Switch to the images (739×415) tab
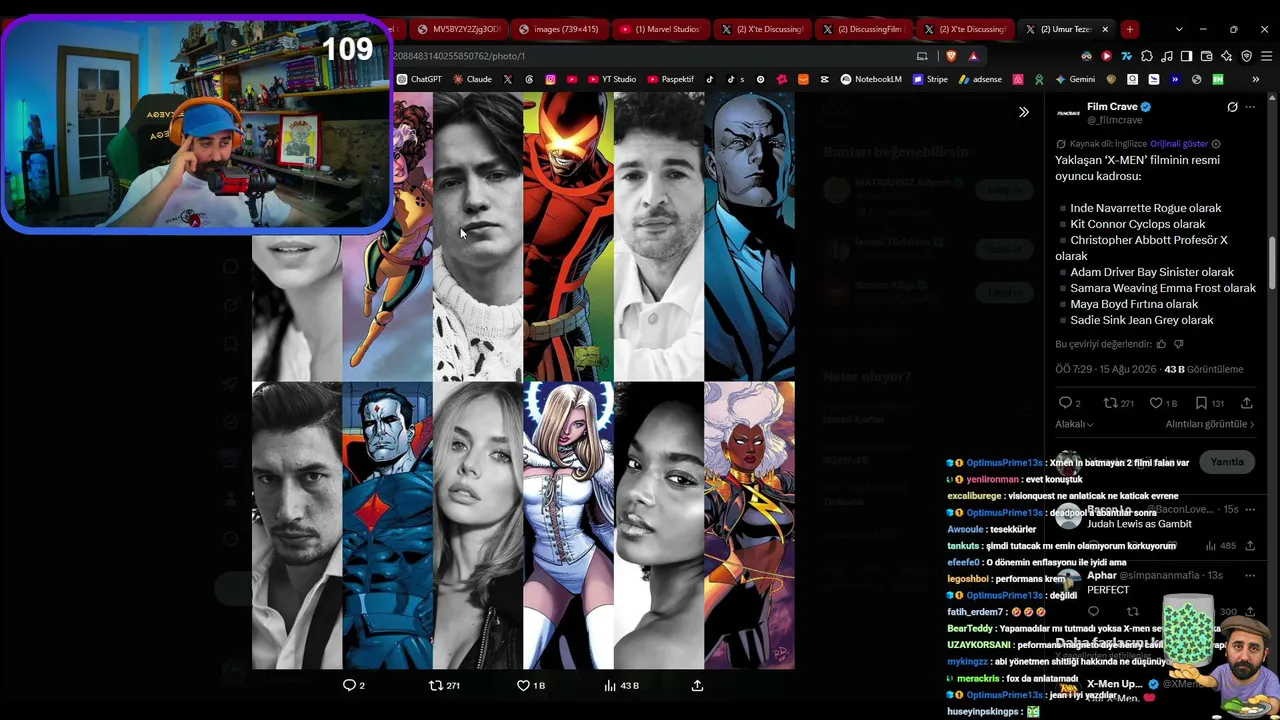 pyautogui.click(x=558, y=29)
